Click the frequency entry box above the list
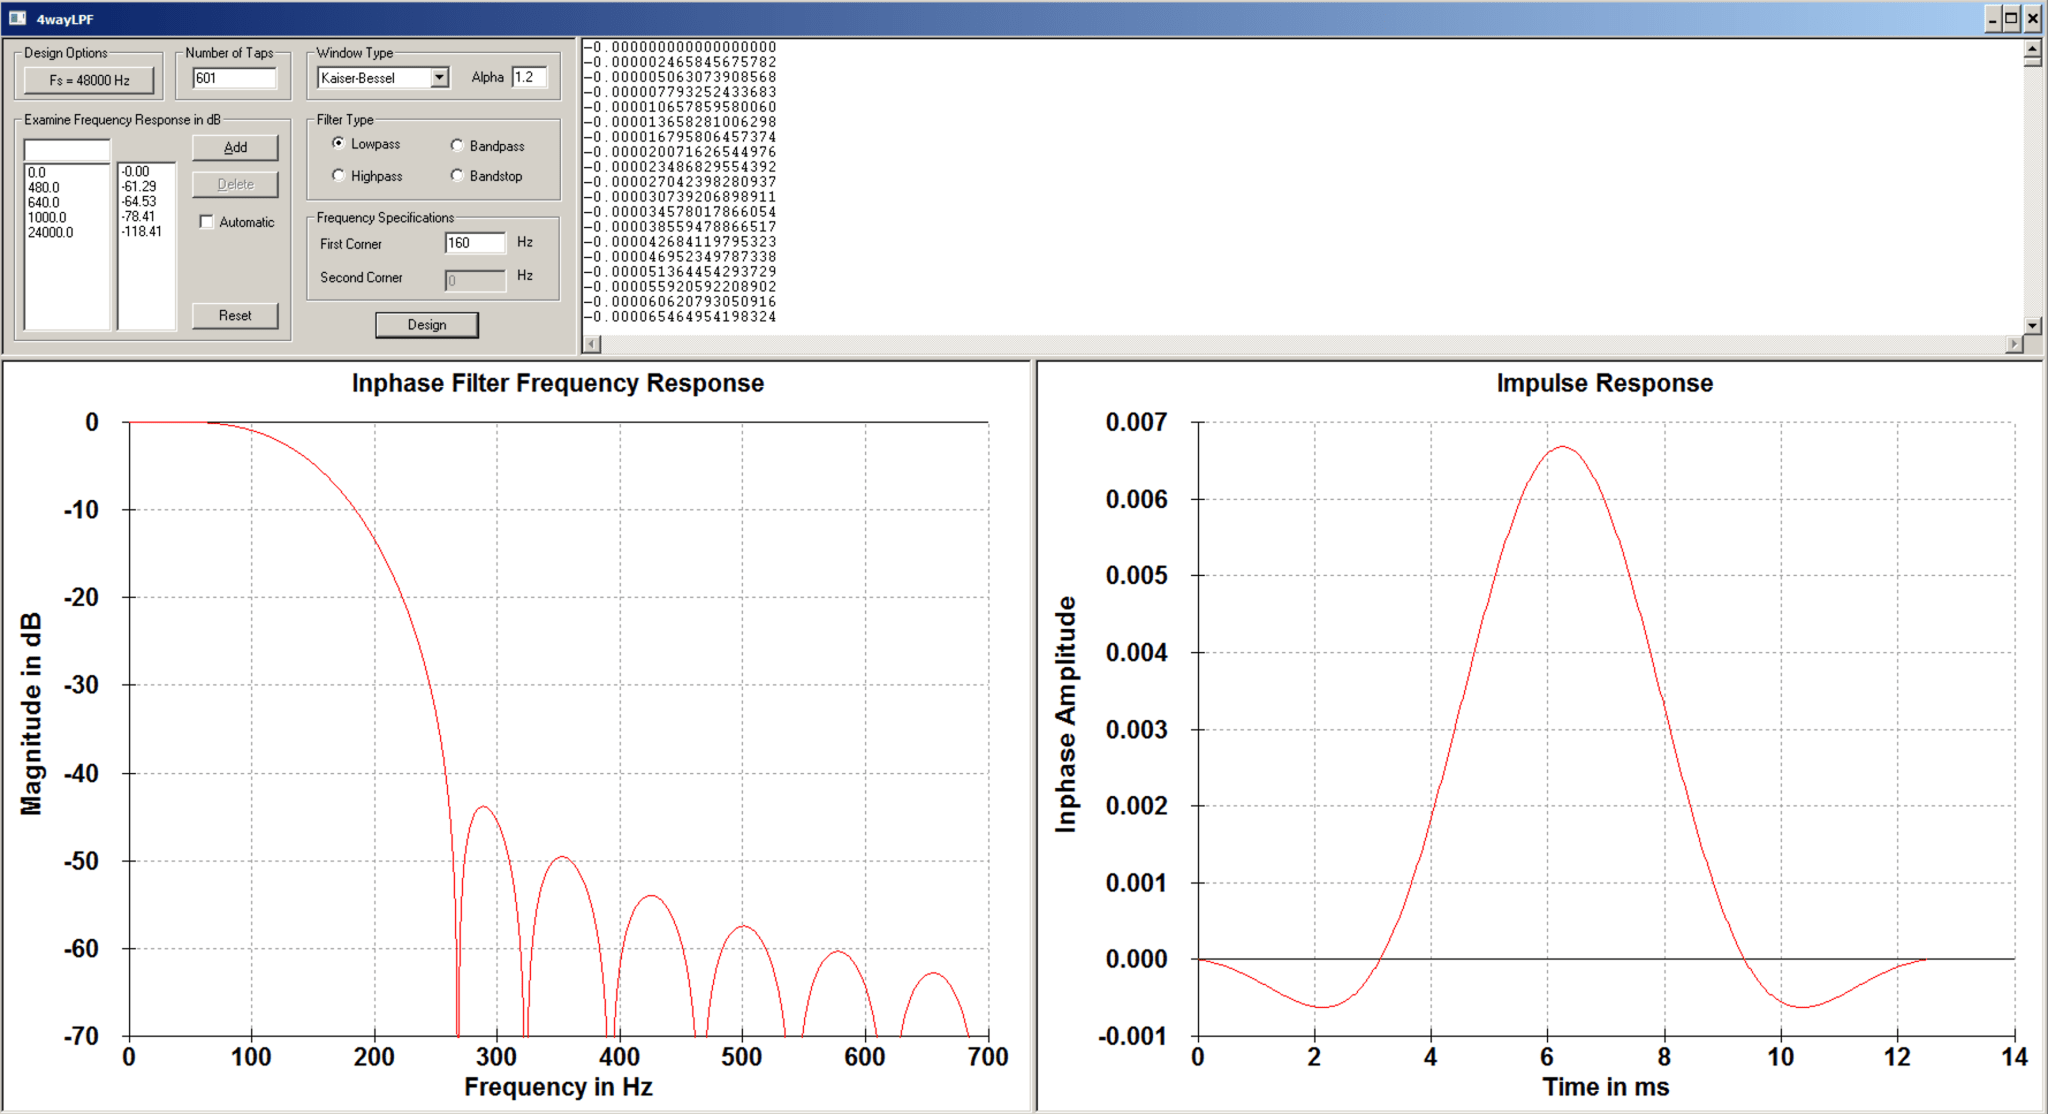This screenshot has width=2048, height=1114. point(66,150)
